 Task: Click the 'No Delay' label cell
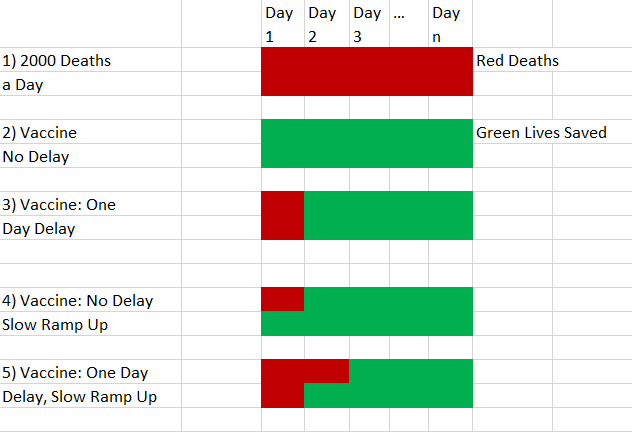91,156
